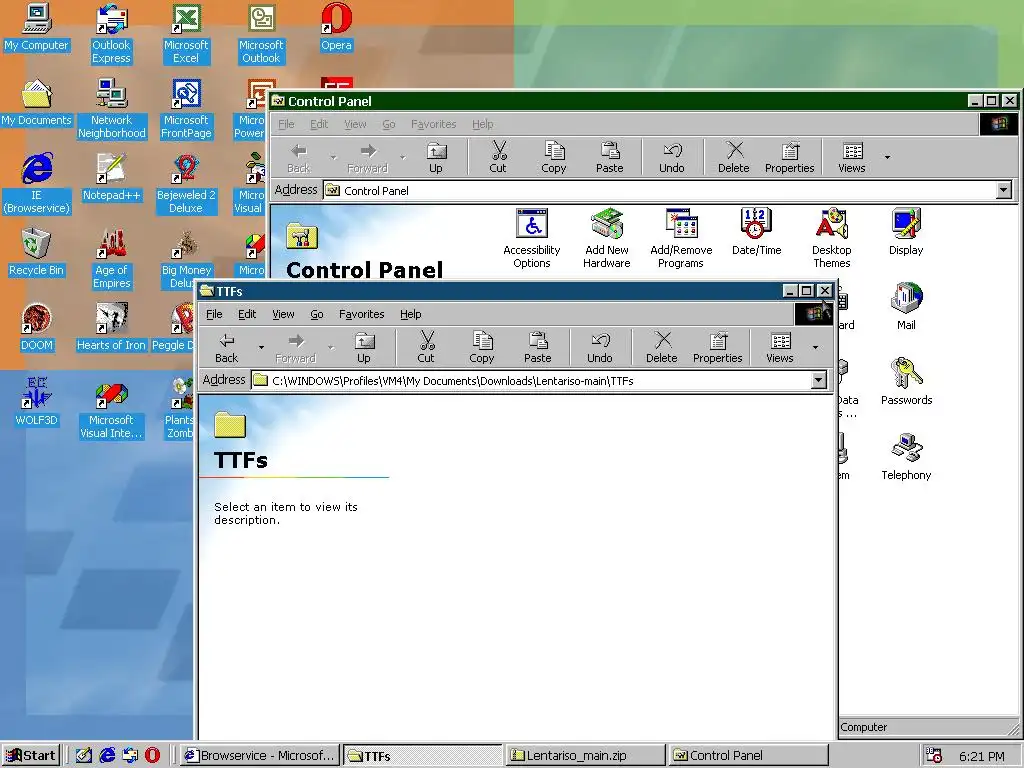1024x768 pixels.
Task: Select Opera desktop shortcut
Action: (336, 27)
